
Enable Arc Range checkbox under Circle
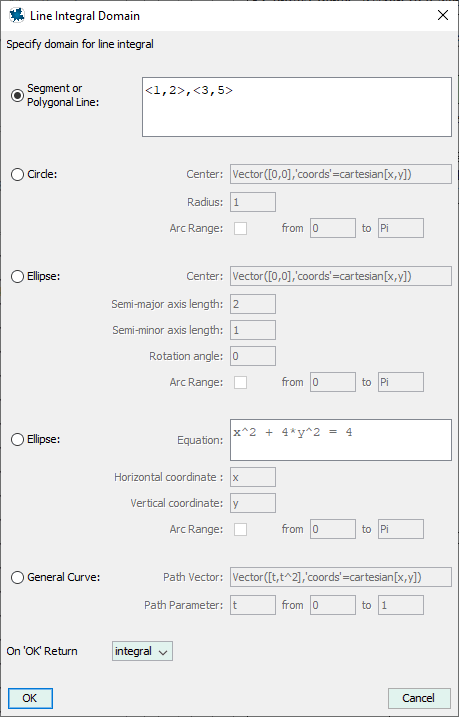(x=240, y=228)
